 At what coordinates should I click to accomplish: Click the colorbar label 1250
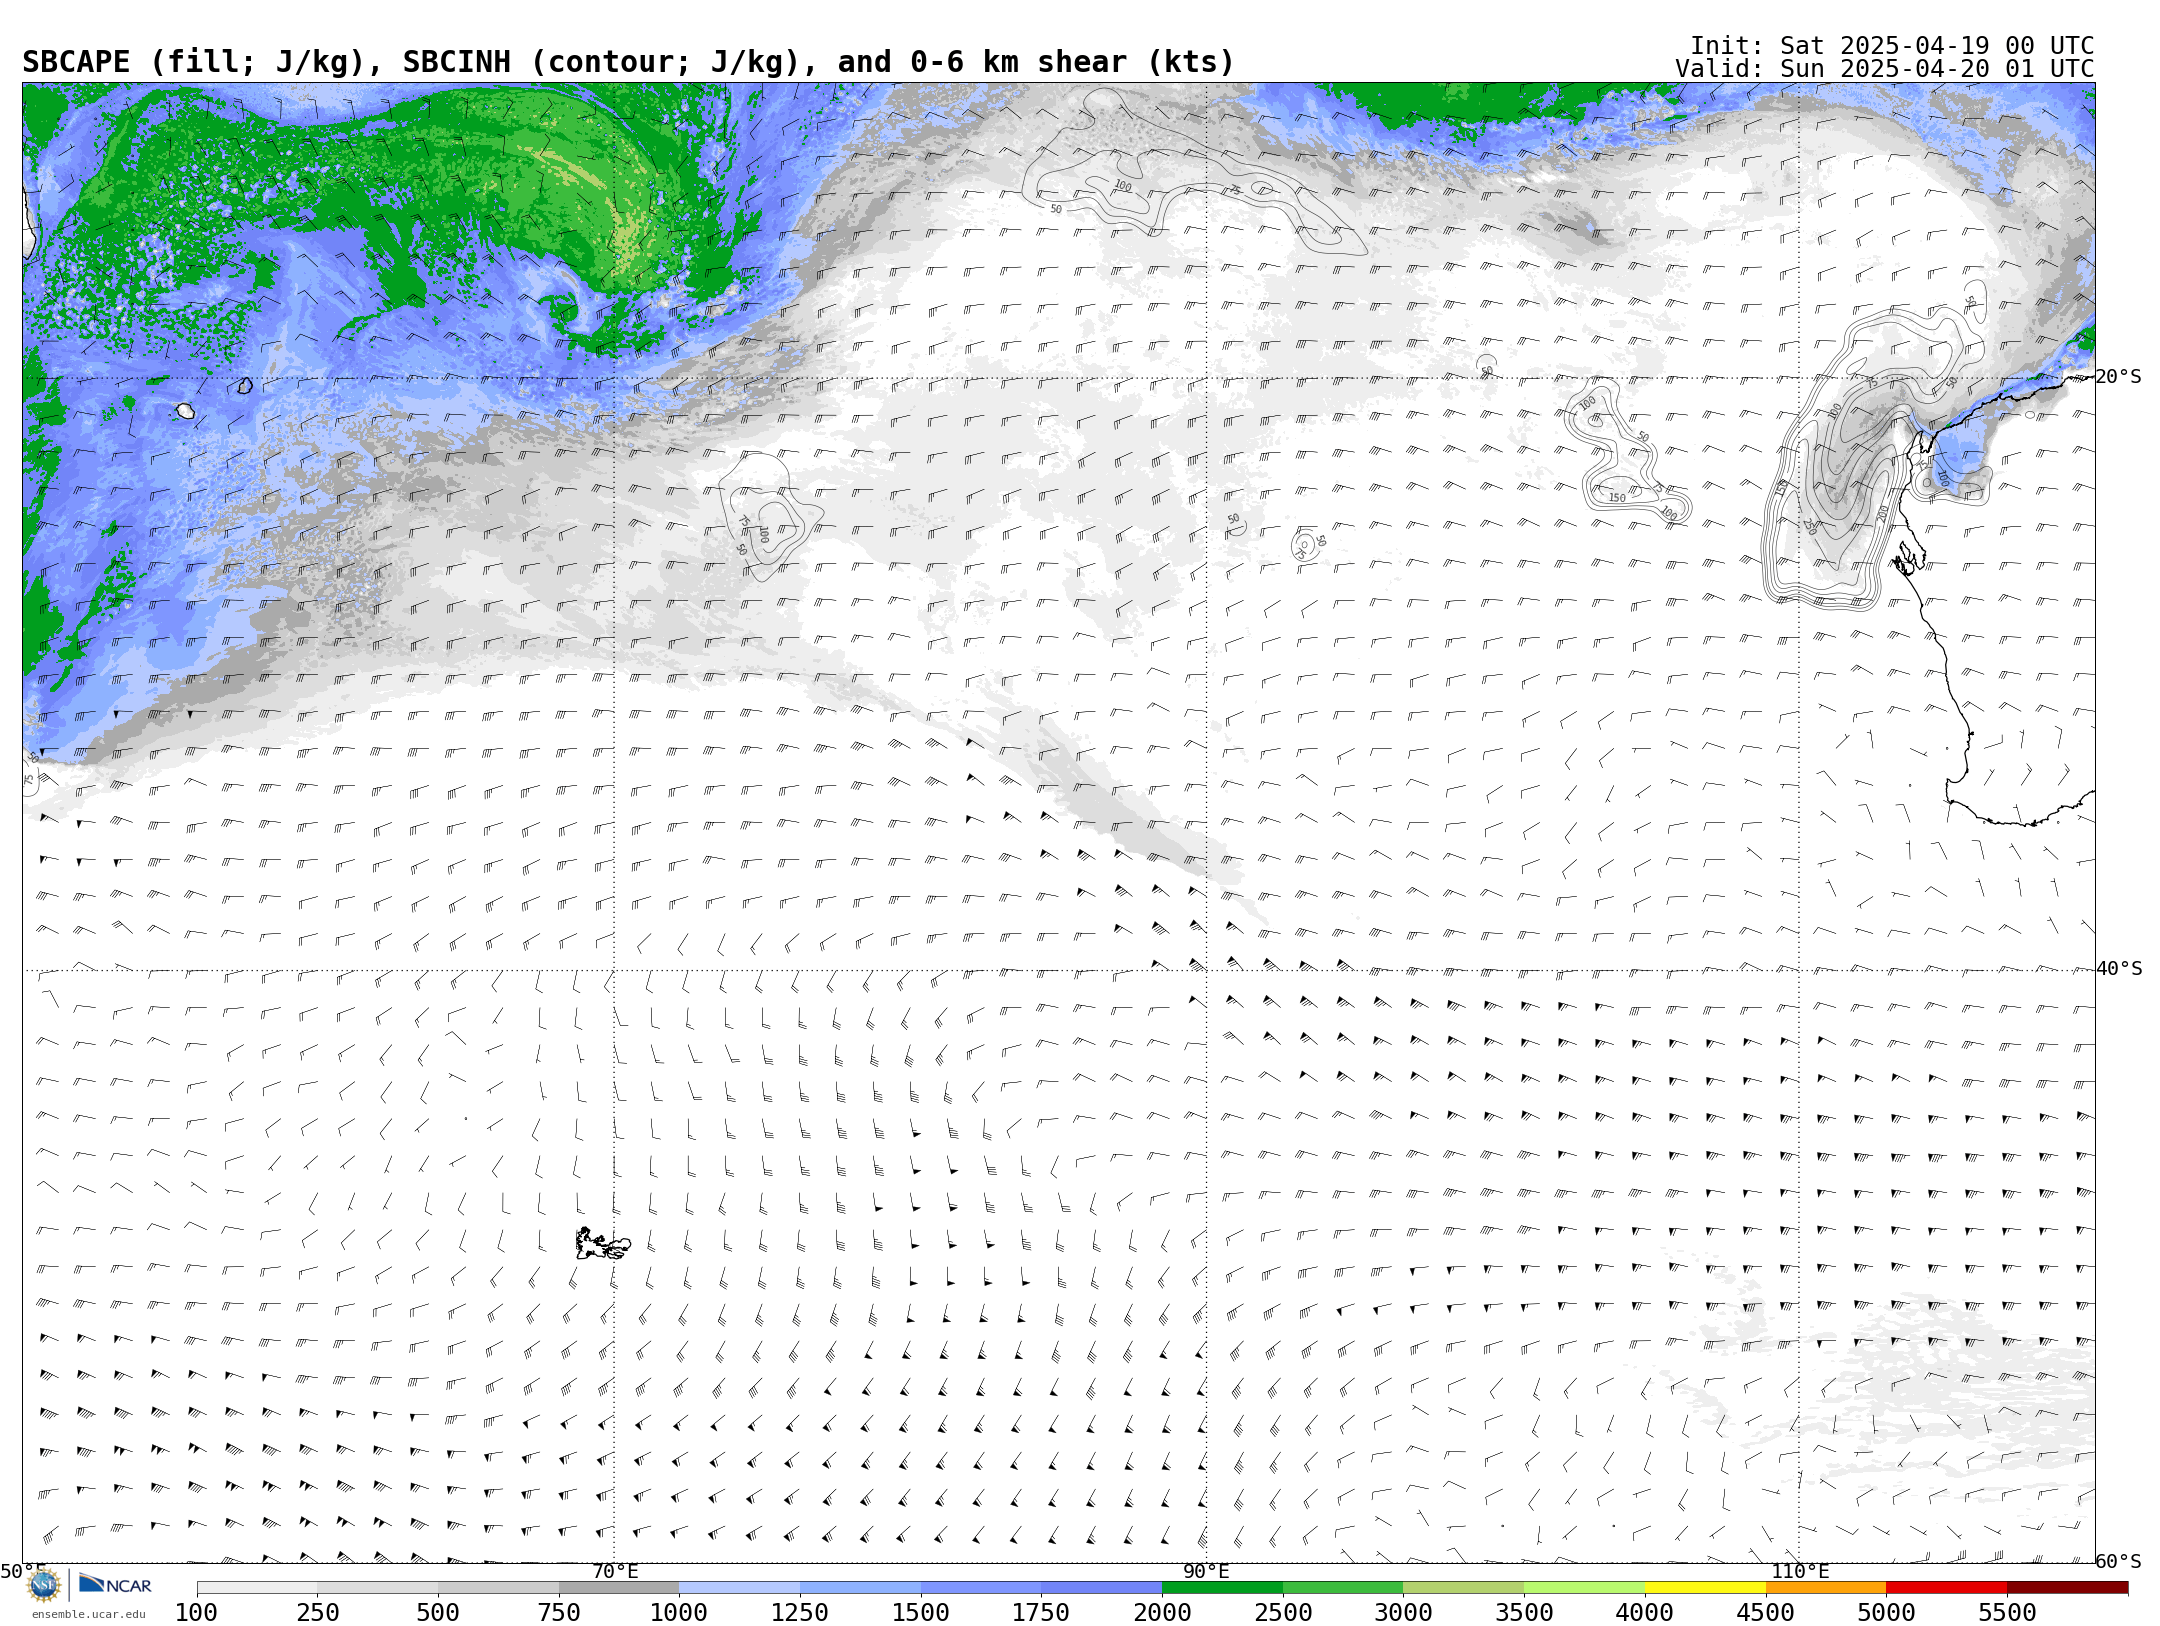tap(799, 1613)
